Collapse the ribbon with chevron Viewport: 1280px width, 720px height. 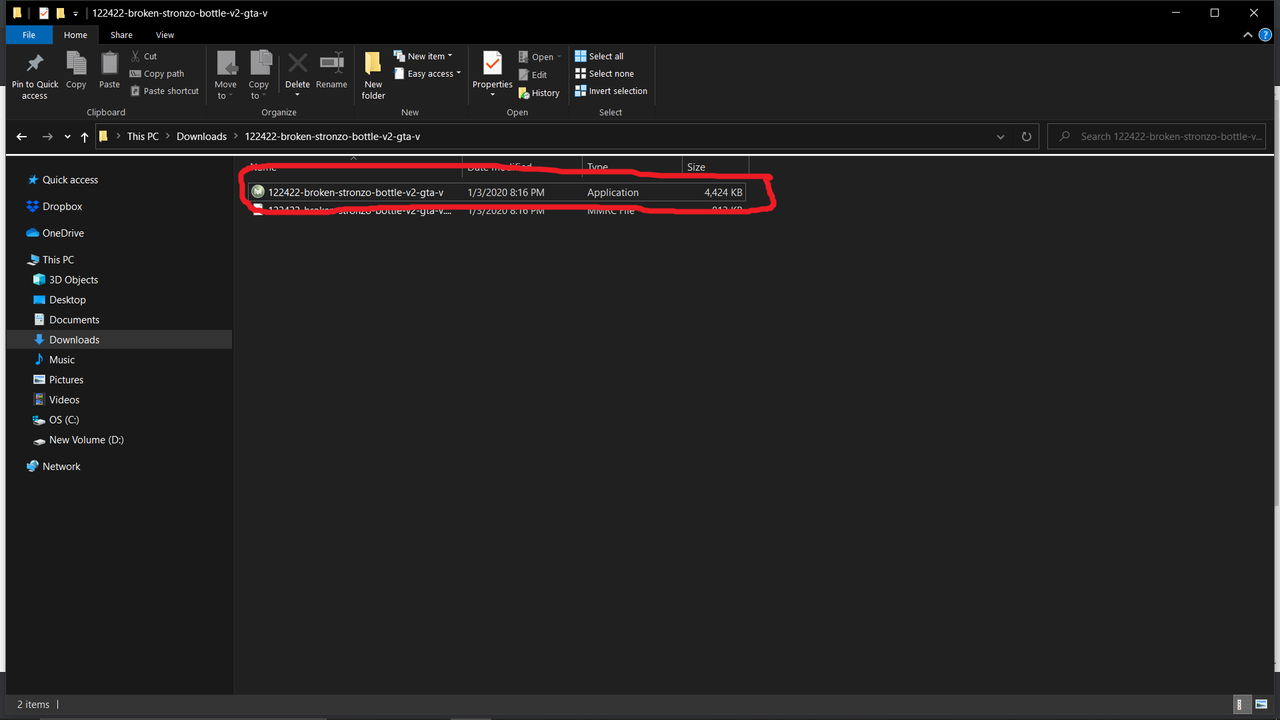point(1248,35)
